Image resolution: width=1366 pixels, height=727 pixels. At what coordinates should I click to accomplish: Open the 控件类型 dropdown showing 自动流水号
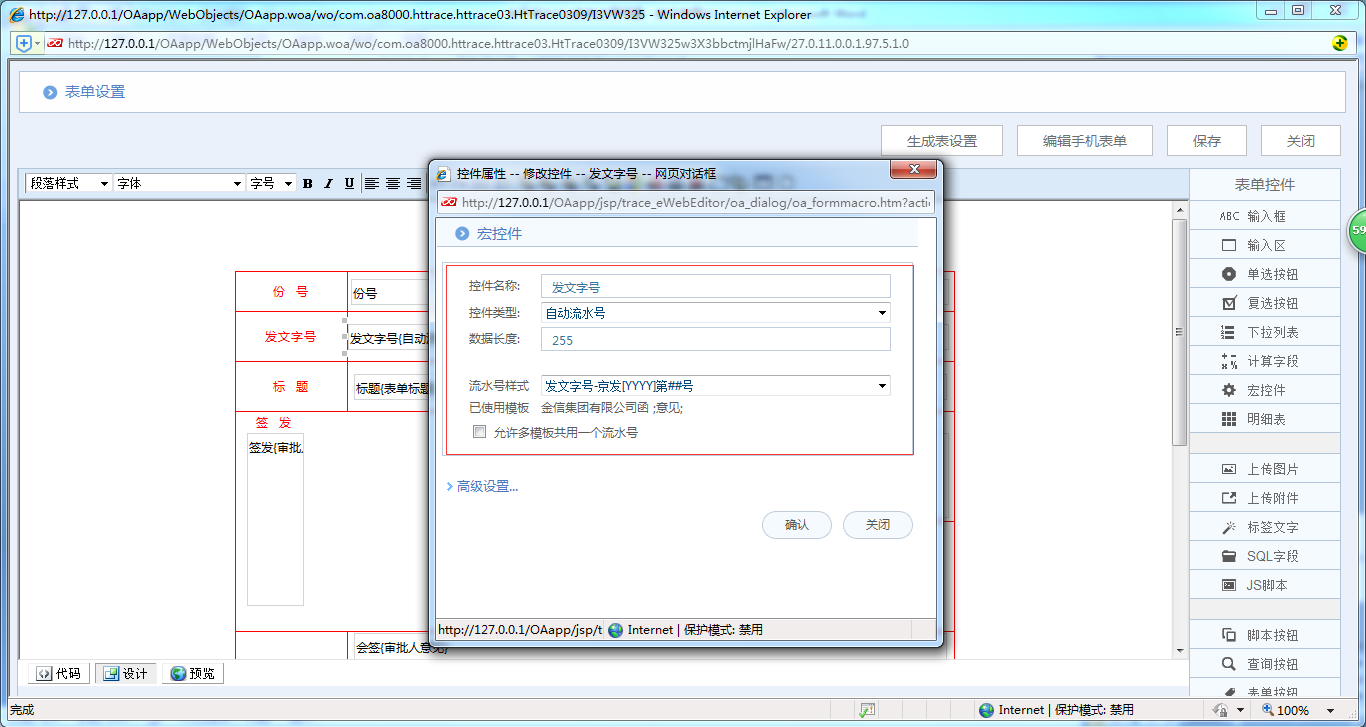(x=881, y=312)
